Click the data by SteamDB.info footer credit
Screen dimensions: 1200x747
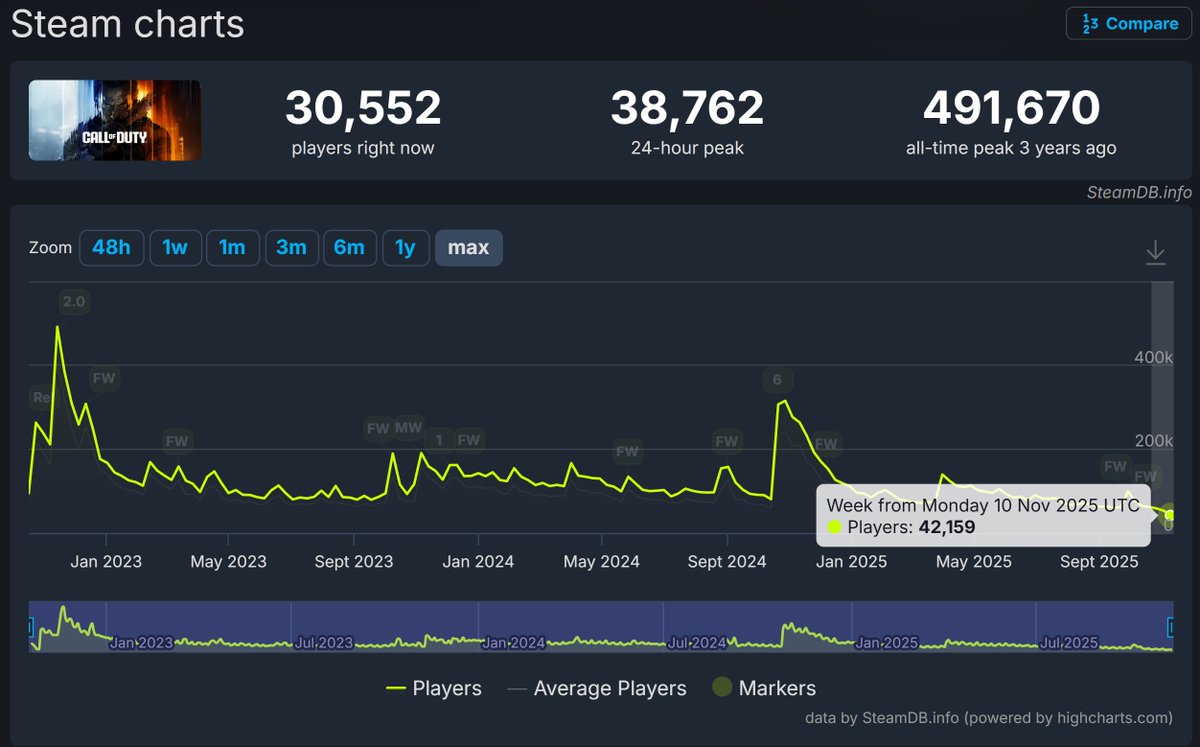coord(989,717)
